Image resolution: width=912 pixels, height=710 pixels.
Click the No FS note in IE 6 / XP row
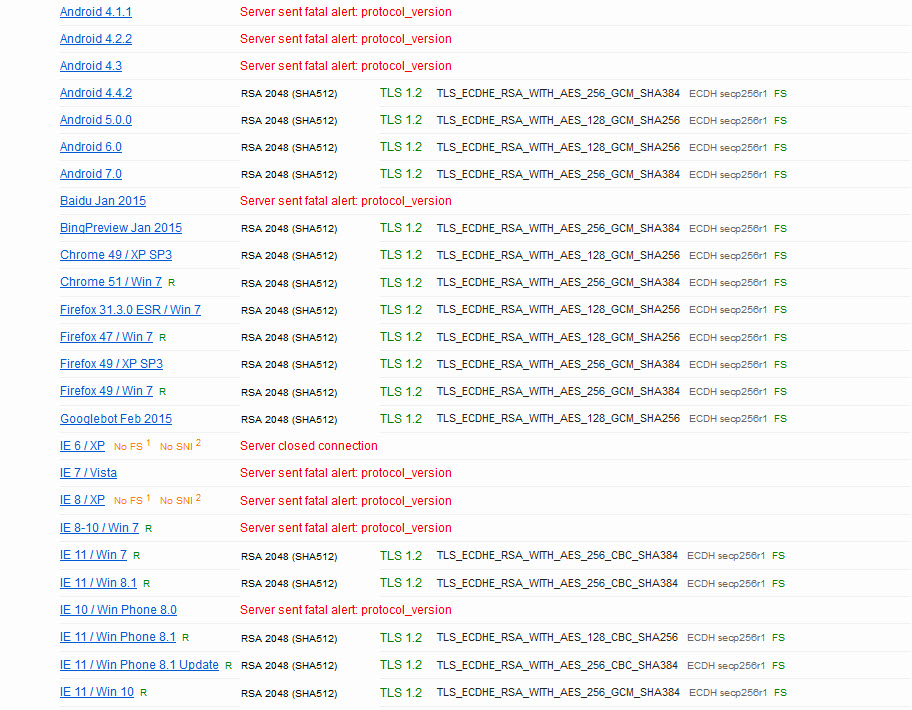click(x=132, y=446)
